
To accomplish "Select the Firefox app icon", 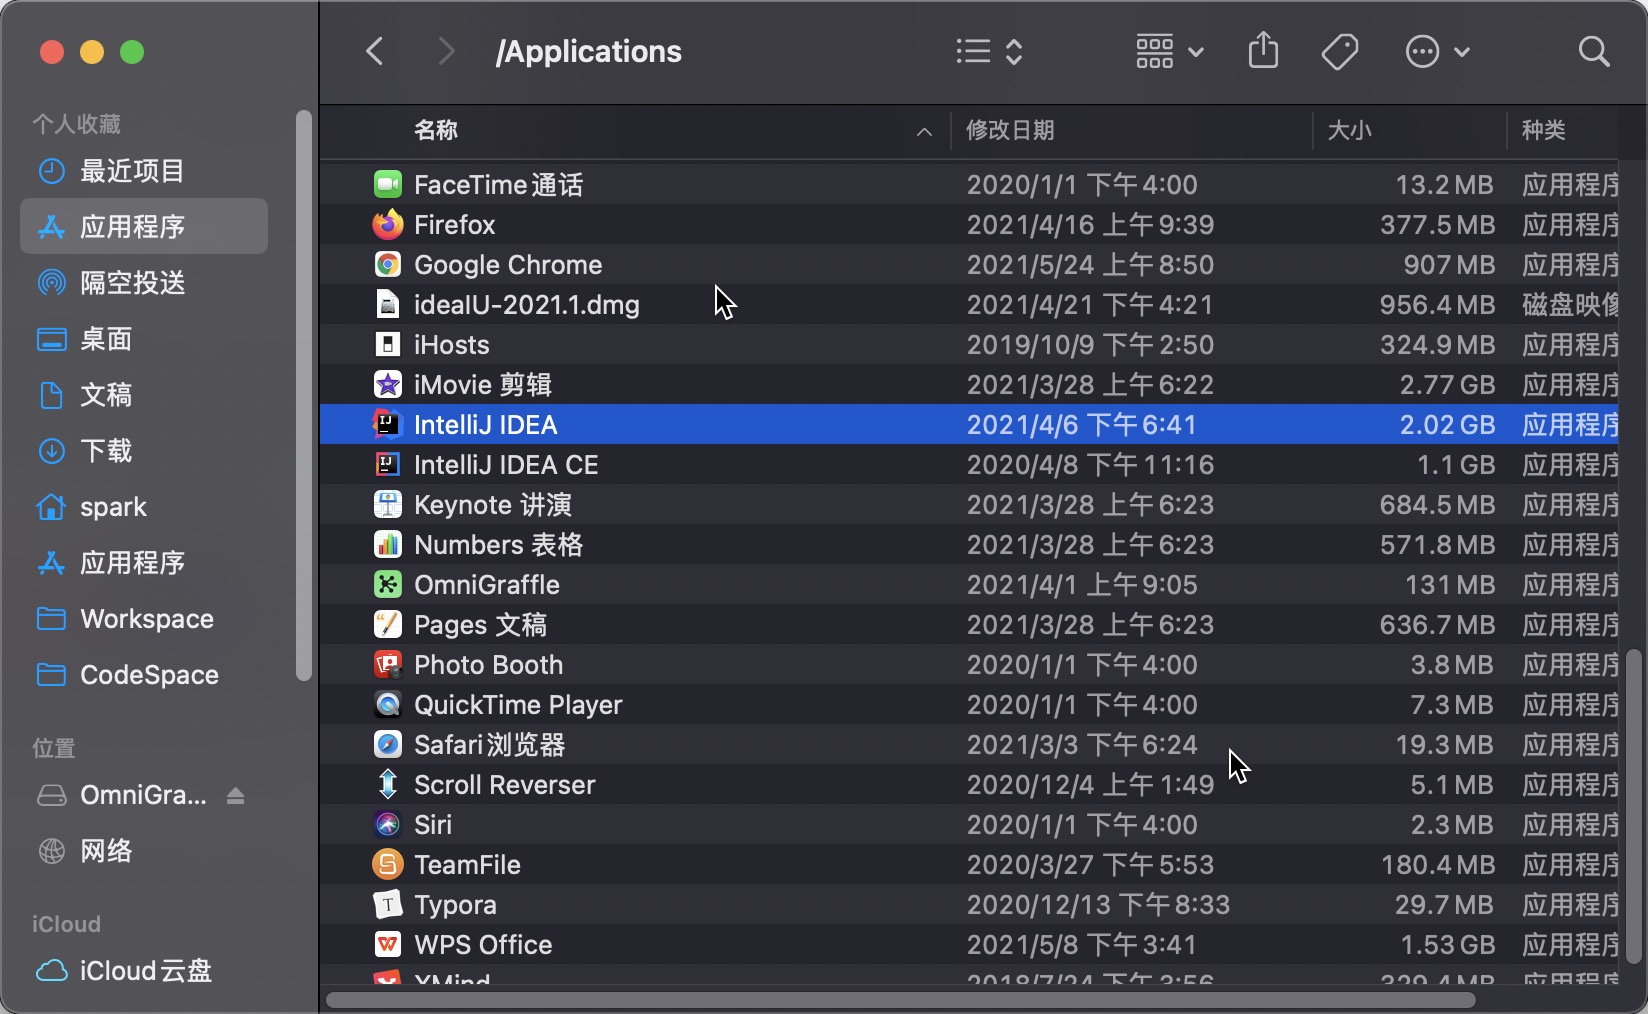I will (x=388, y=225).
